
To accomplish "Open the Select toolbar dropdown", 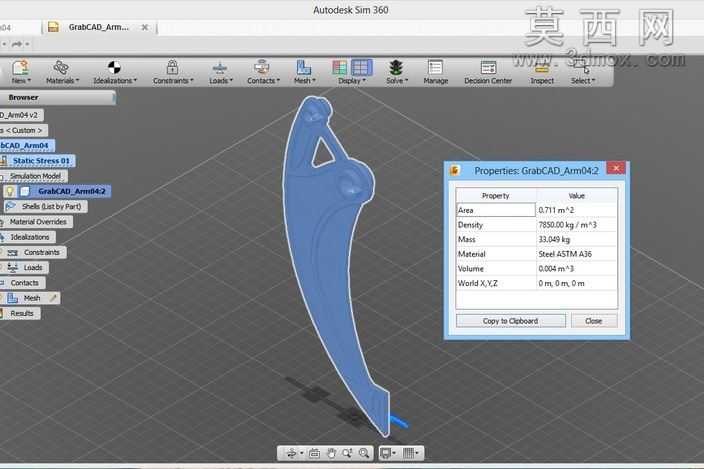I will tap(582, 72).
